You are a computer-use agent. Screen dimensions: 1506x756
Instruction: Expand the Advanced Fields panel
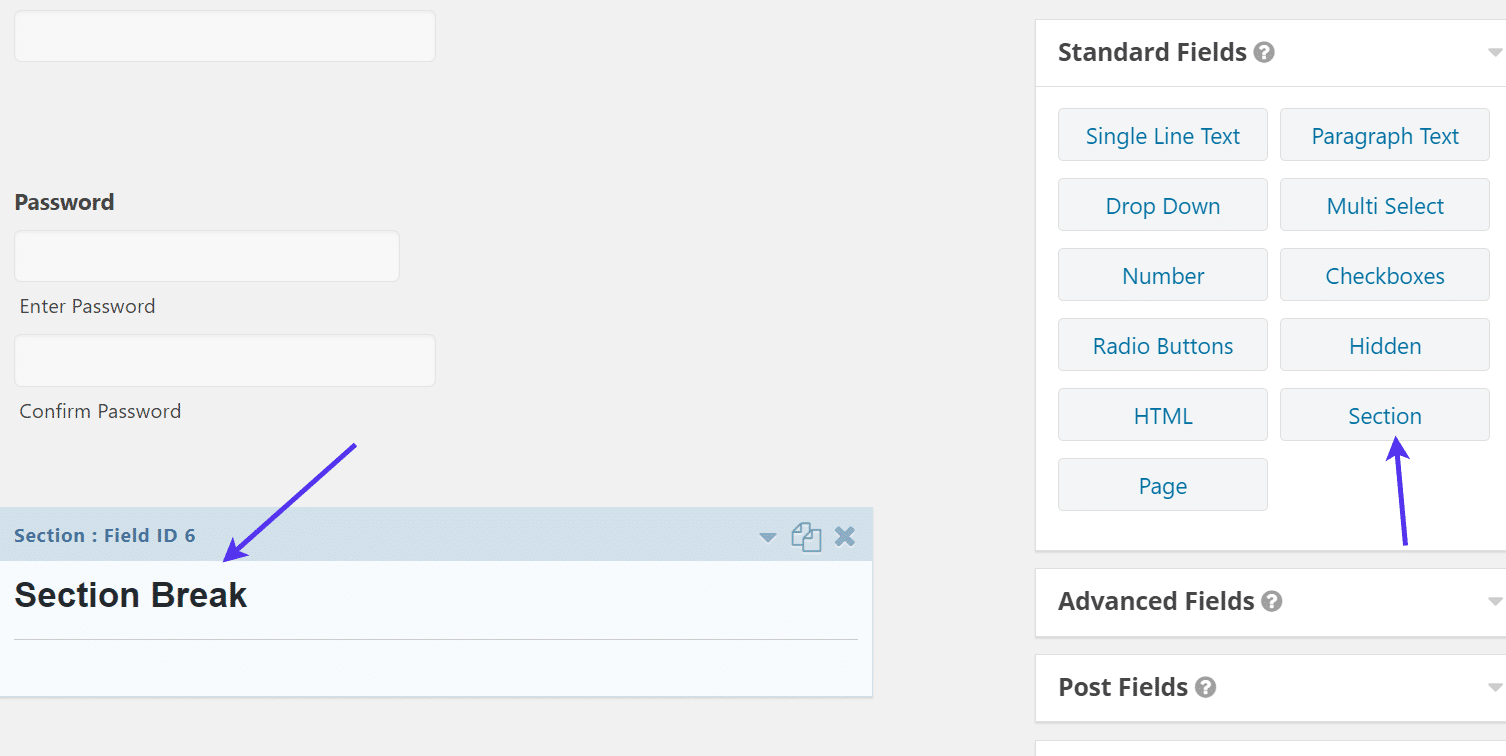tap(1494, 601)
